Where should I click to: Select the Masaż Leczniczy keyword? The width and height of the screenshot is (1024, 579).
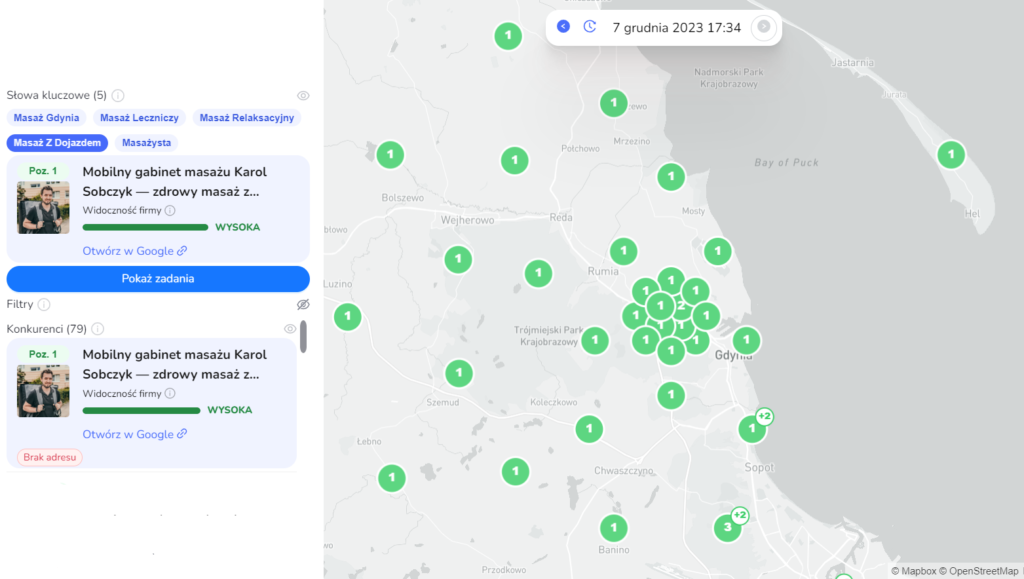[x=138, y=118]
